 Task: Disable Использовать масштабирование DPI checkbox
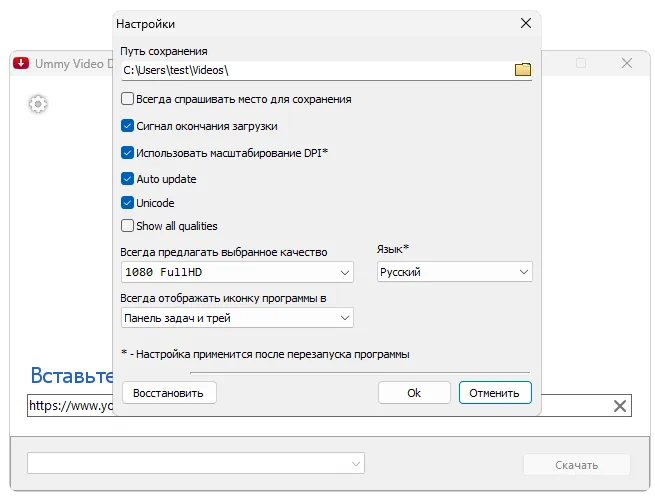pos(127,153)
